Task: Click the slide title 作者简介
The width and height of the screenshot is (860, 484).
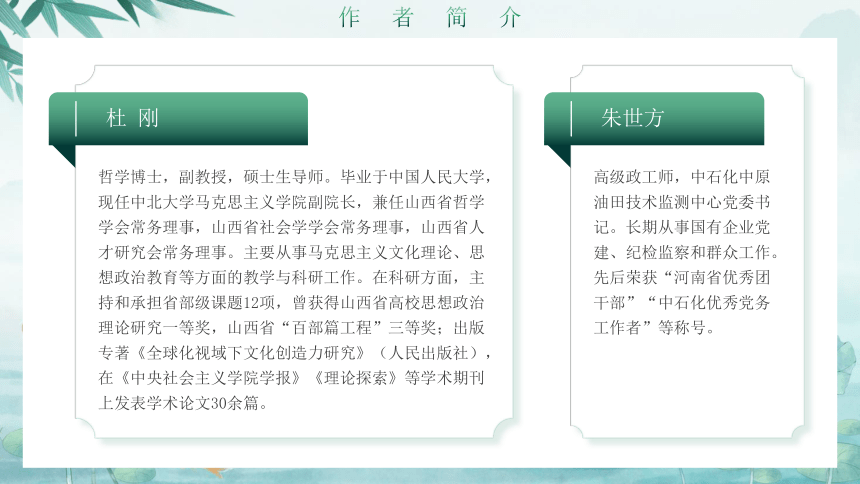Action: [430, 18]
